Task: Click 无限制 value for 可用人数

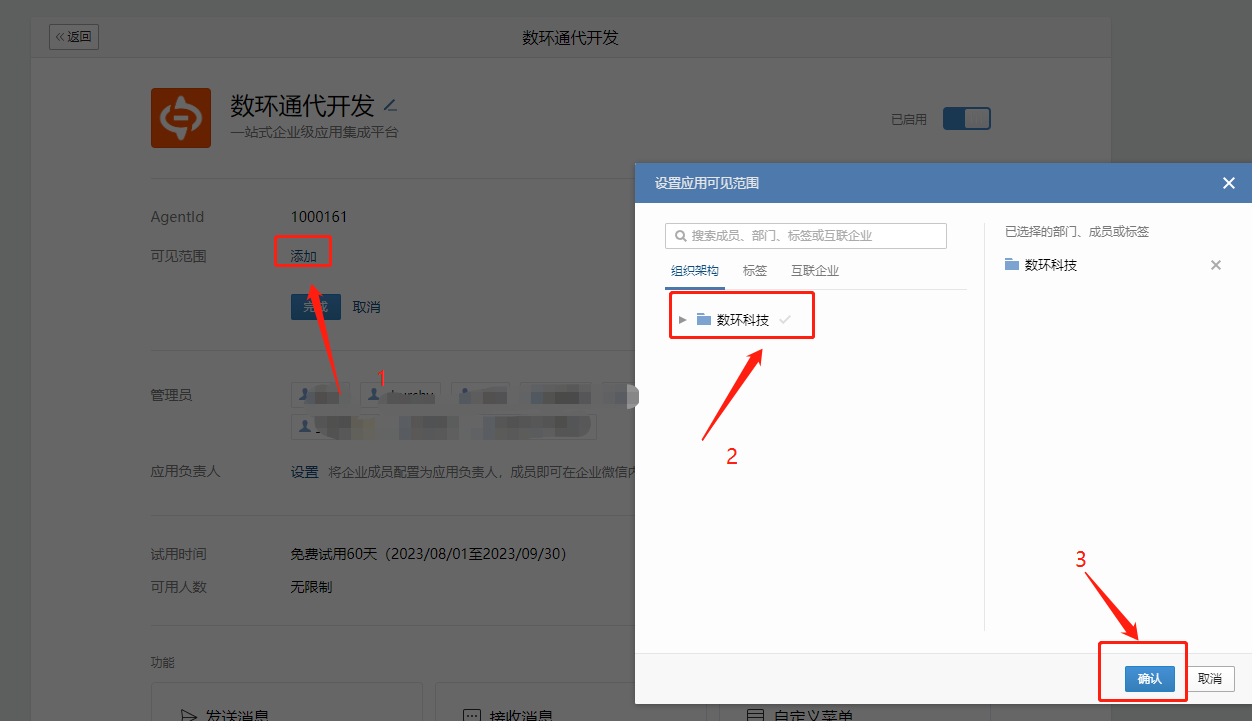Action: coord(311,587)
